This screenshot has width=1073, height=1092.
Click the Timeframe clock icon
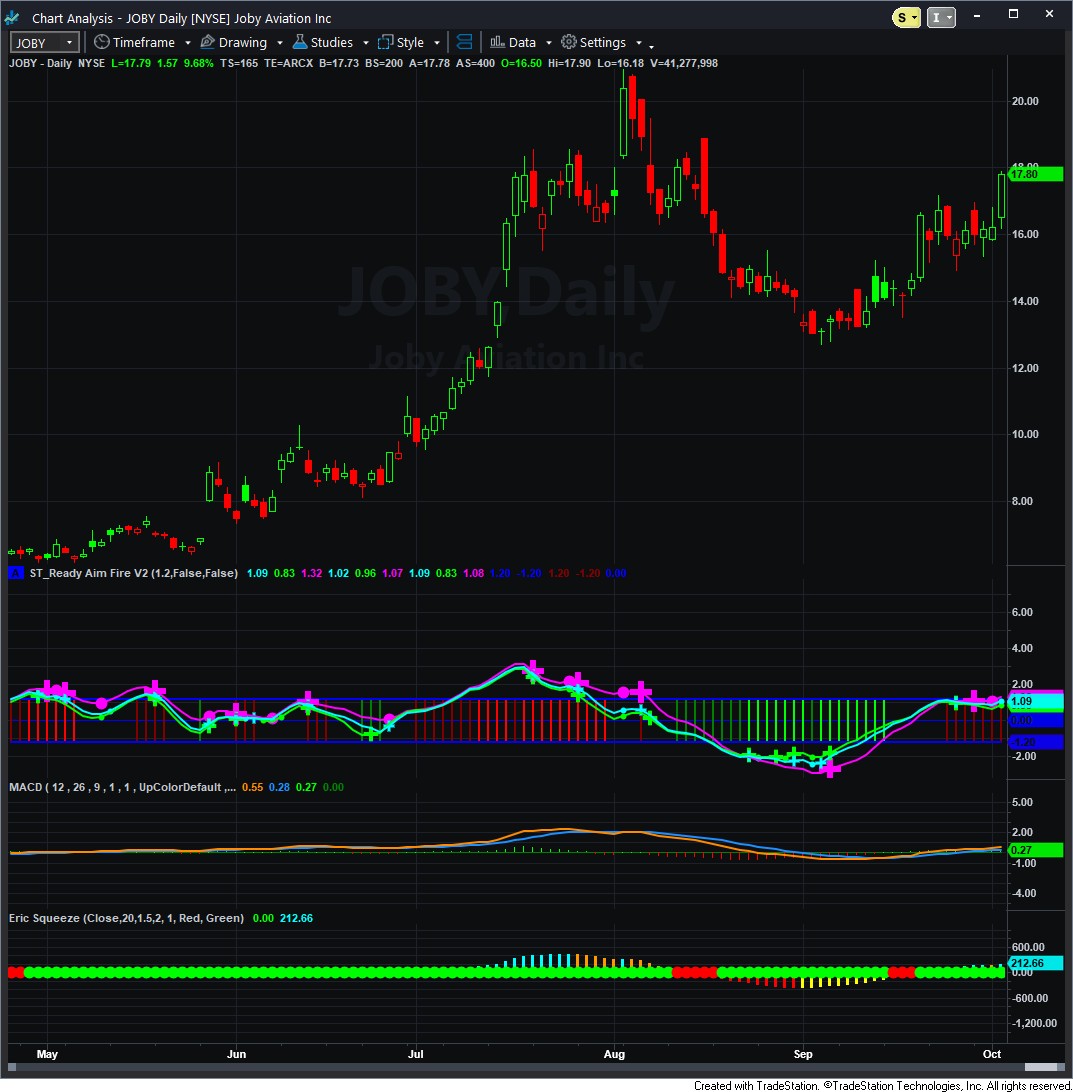(x=101, y=42)
